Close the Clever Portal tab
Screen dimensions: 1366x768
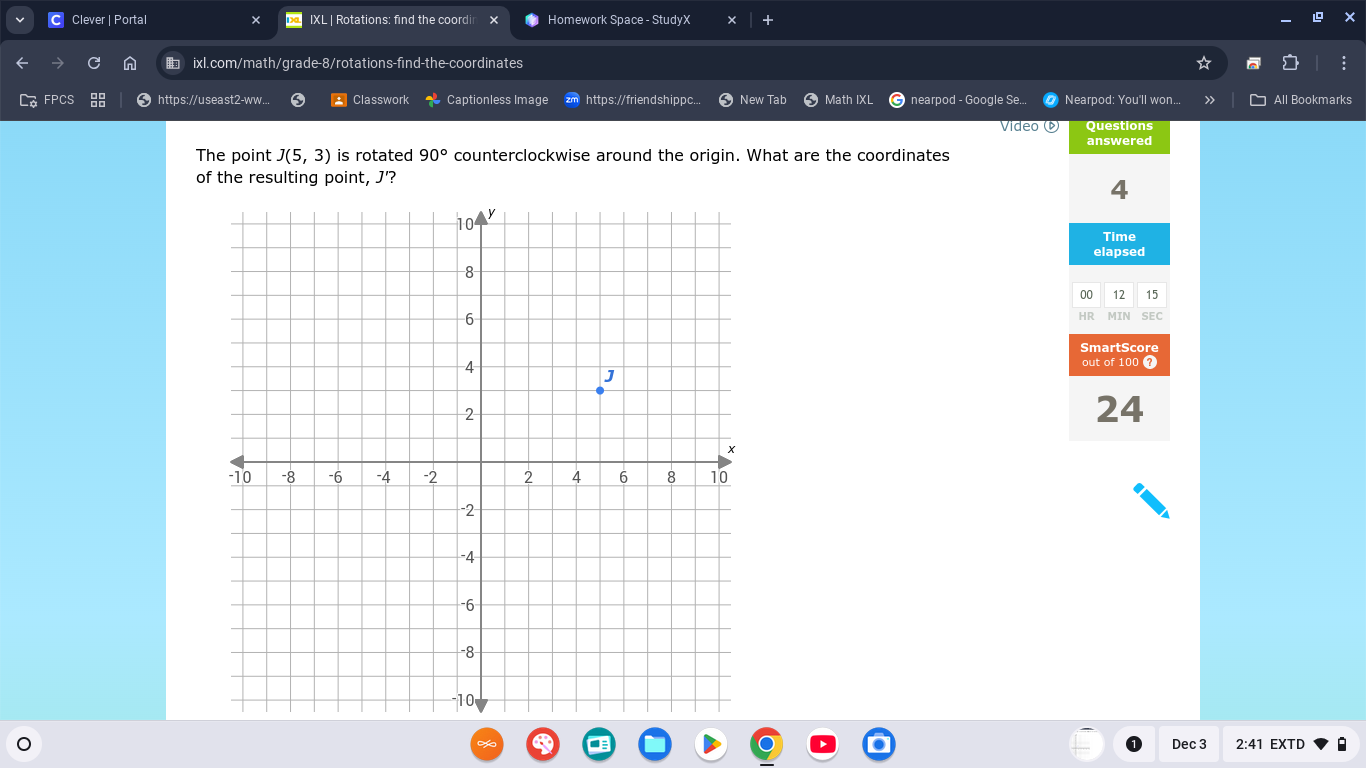256,20
